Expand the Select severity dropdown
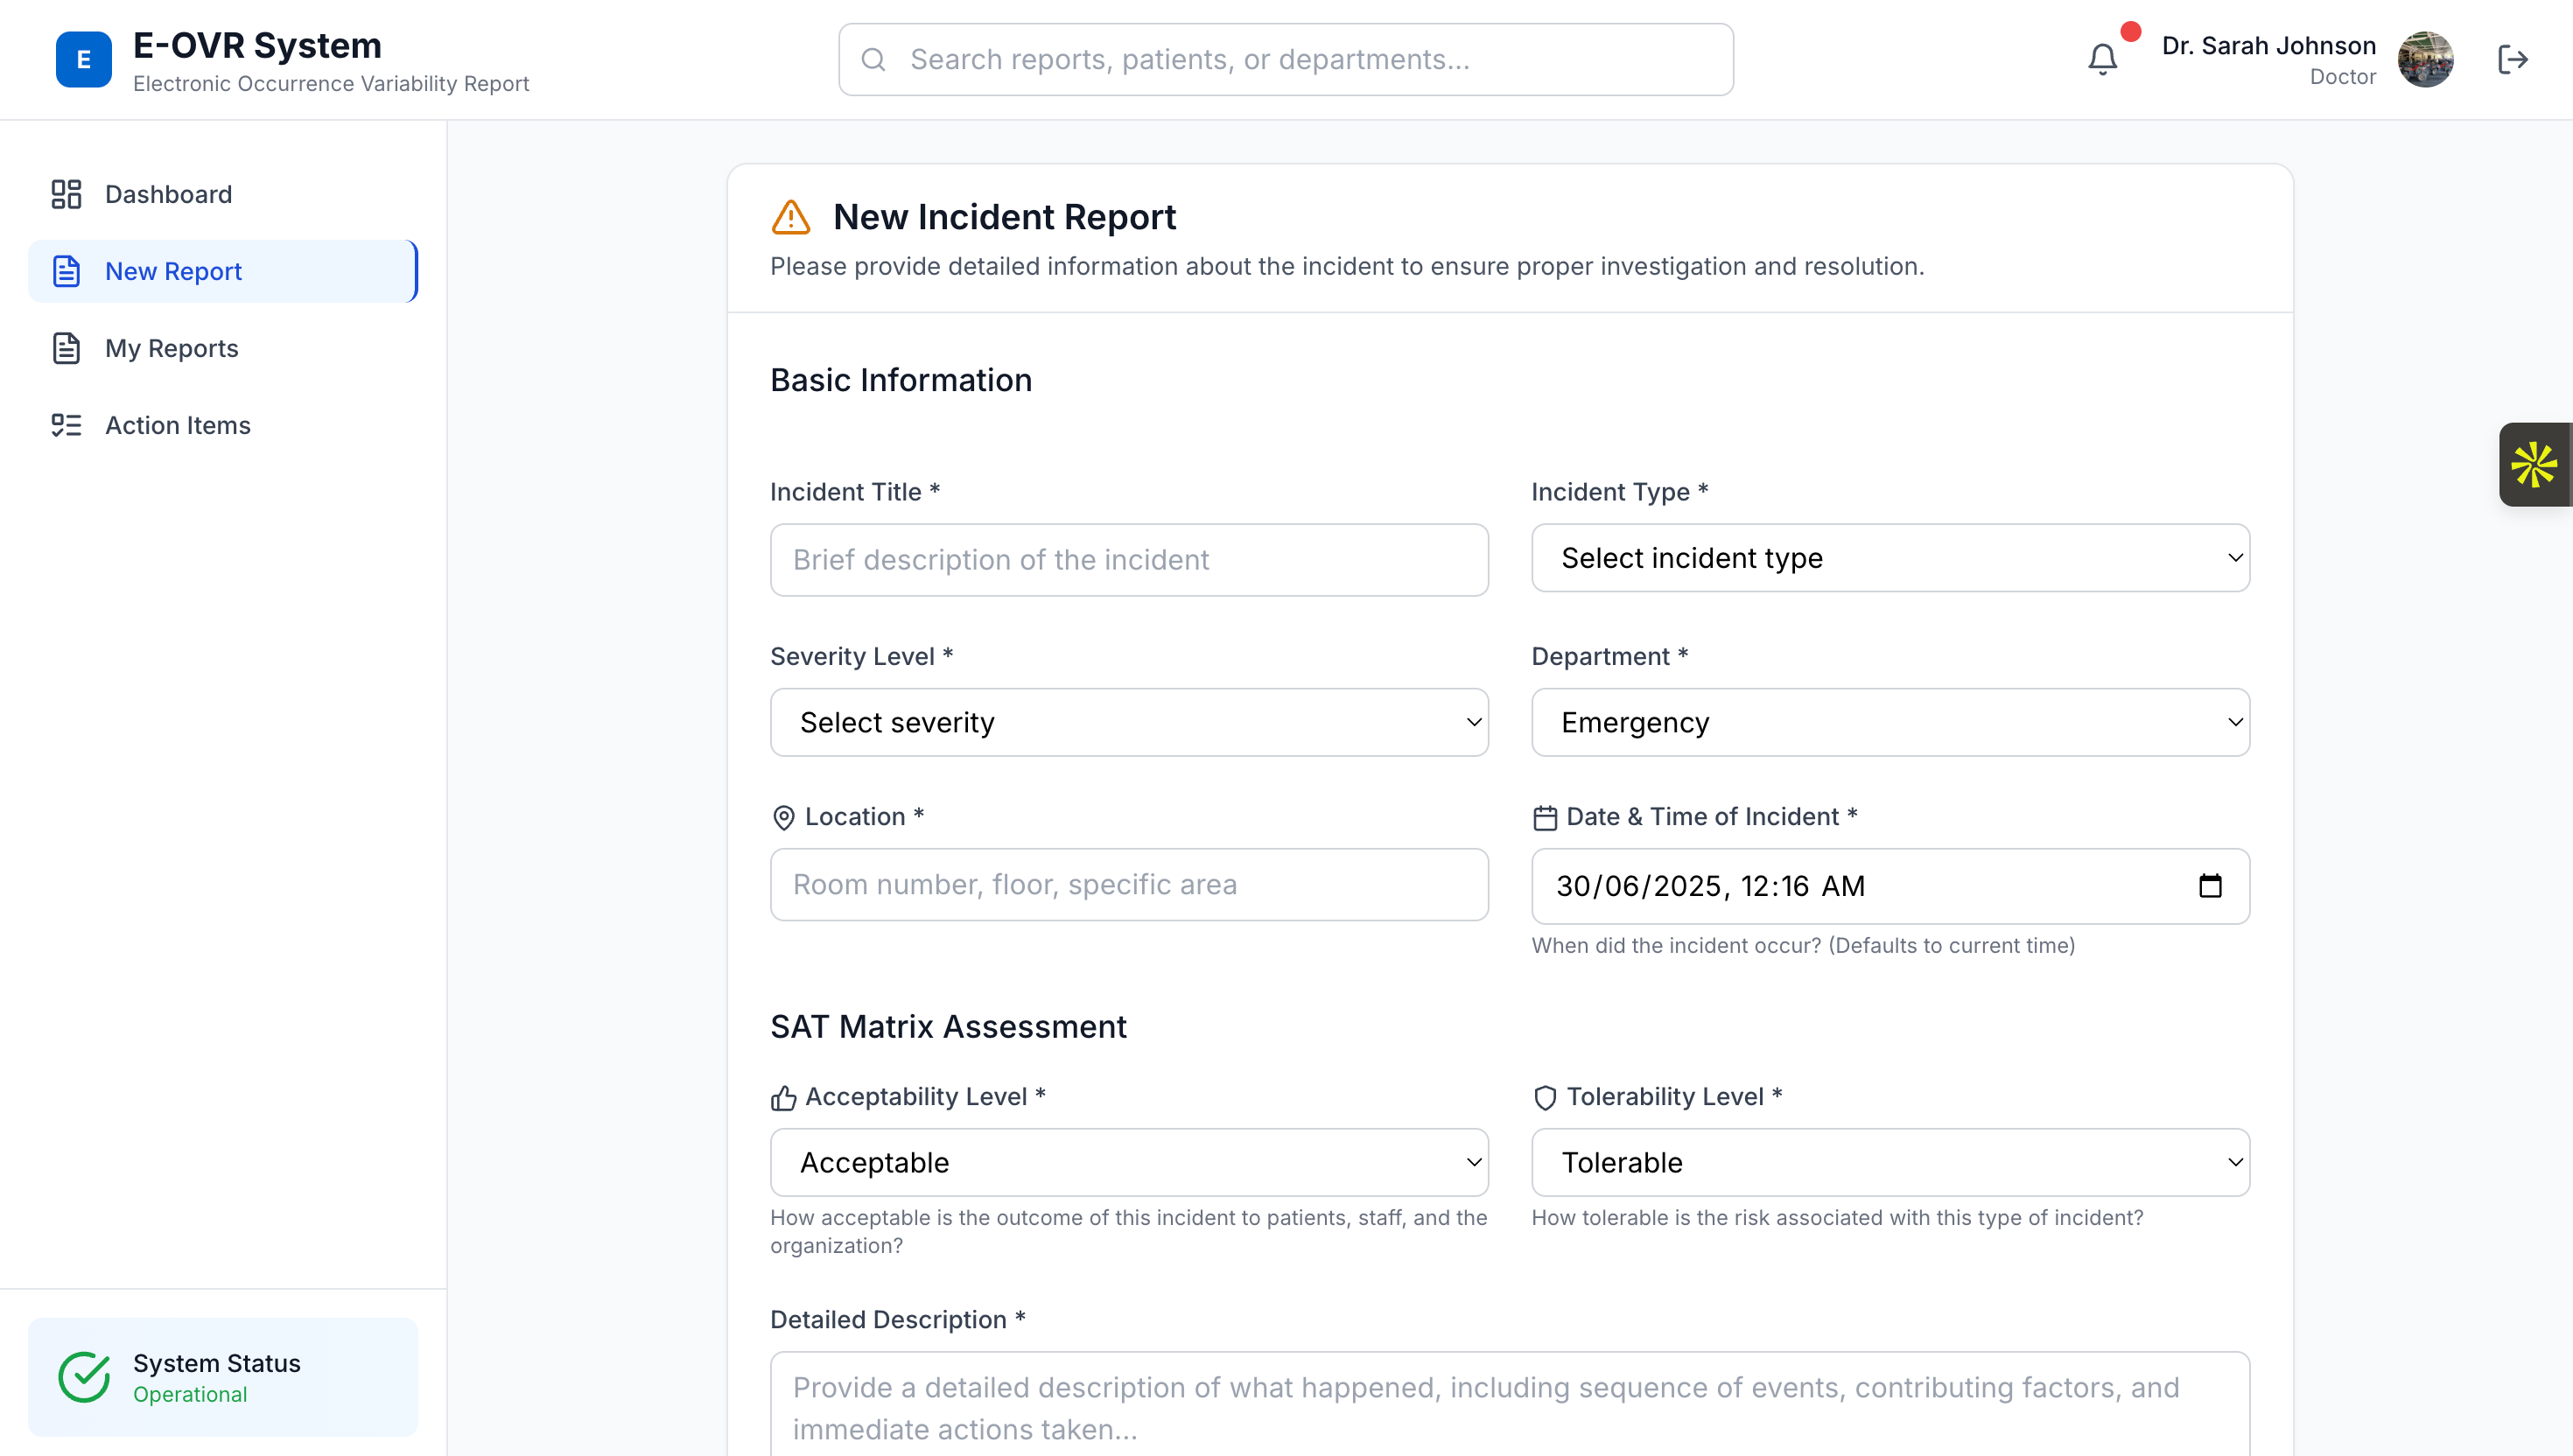The image size is (2573, 1456). [1129, 722]
